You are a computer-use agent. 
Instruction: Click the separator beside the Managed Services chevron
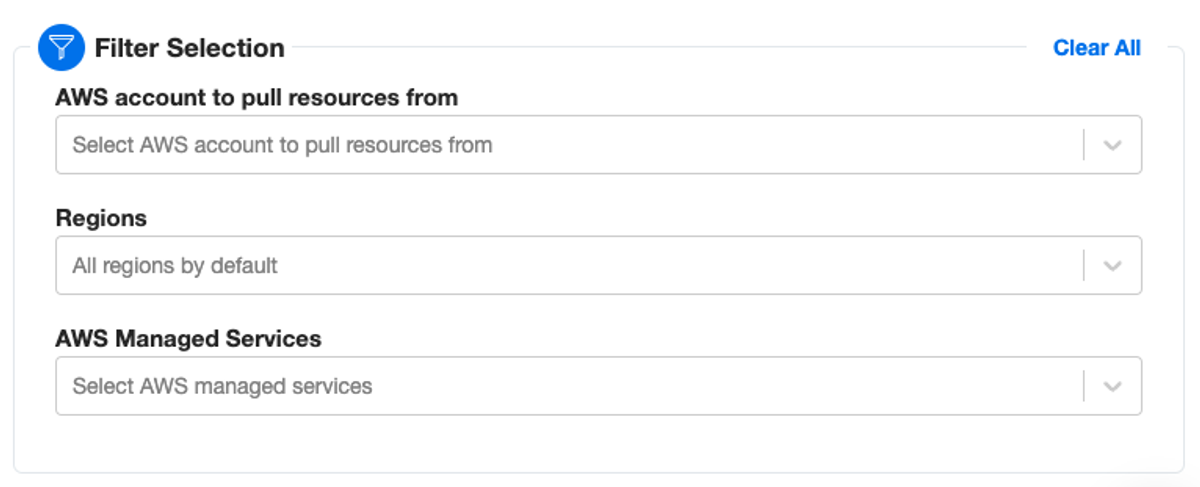[1084, 386]
